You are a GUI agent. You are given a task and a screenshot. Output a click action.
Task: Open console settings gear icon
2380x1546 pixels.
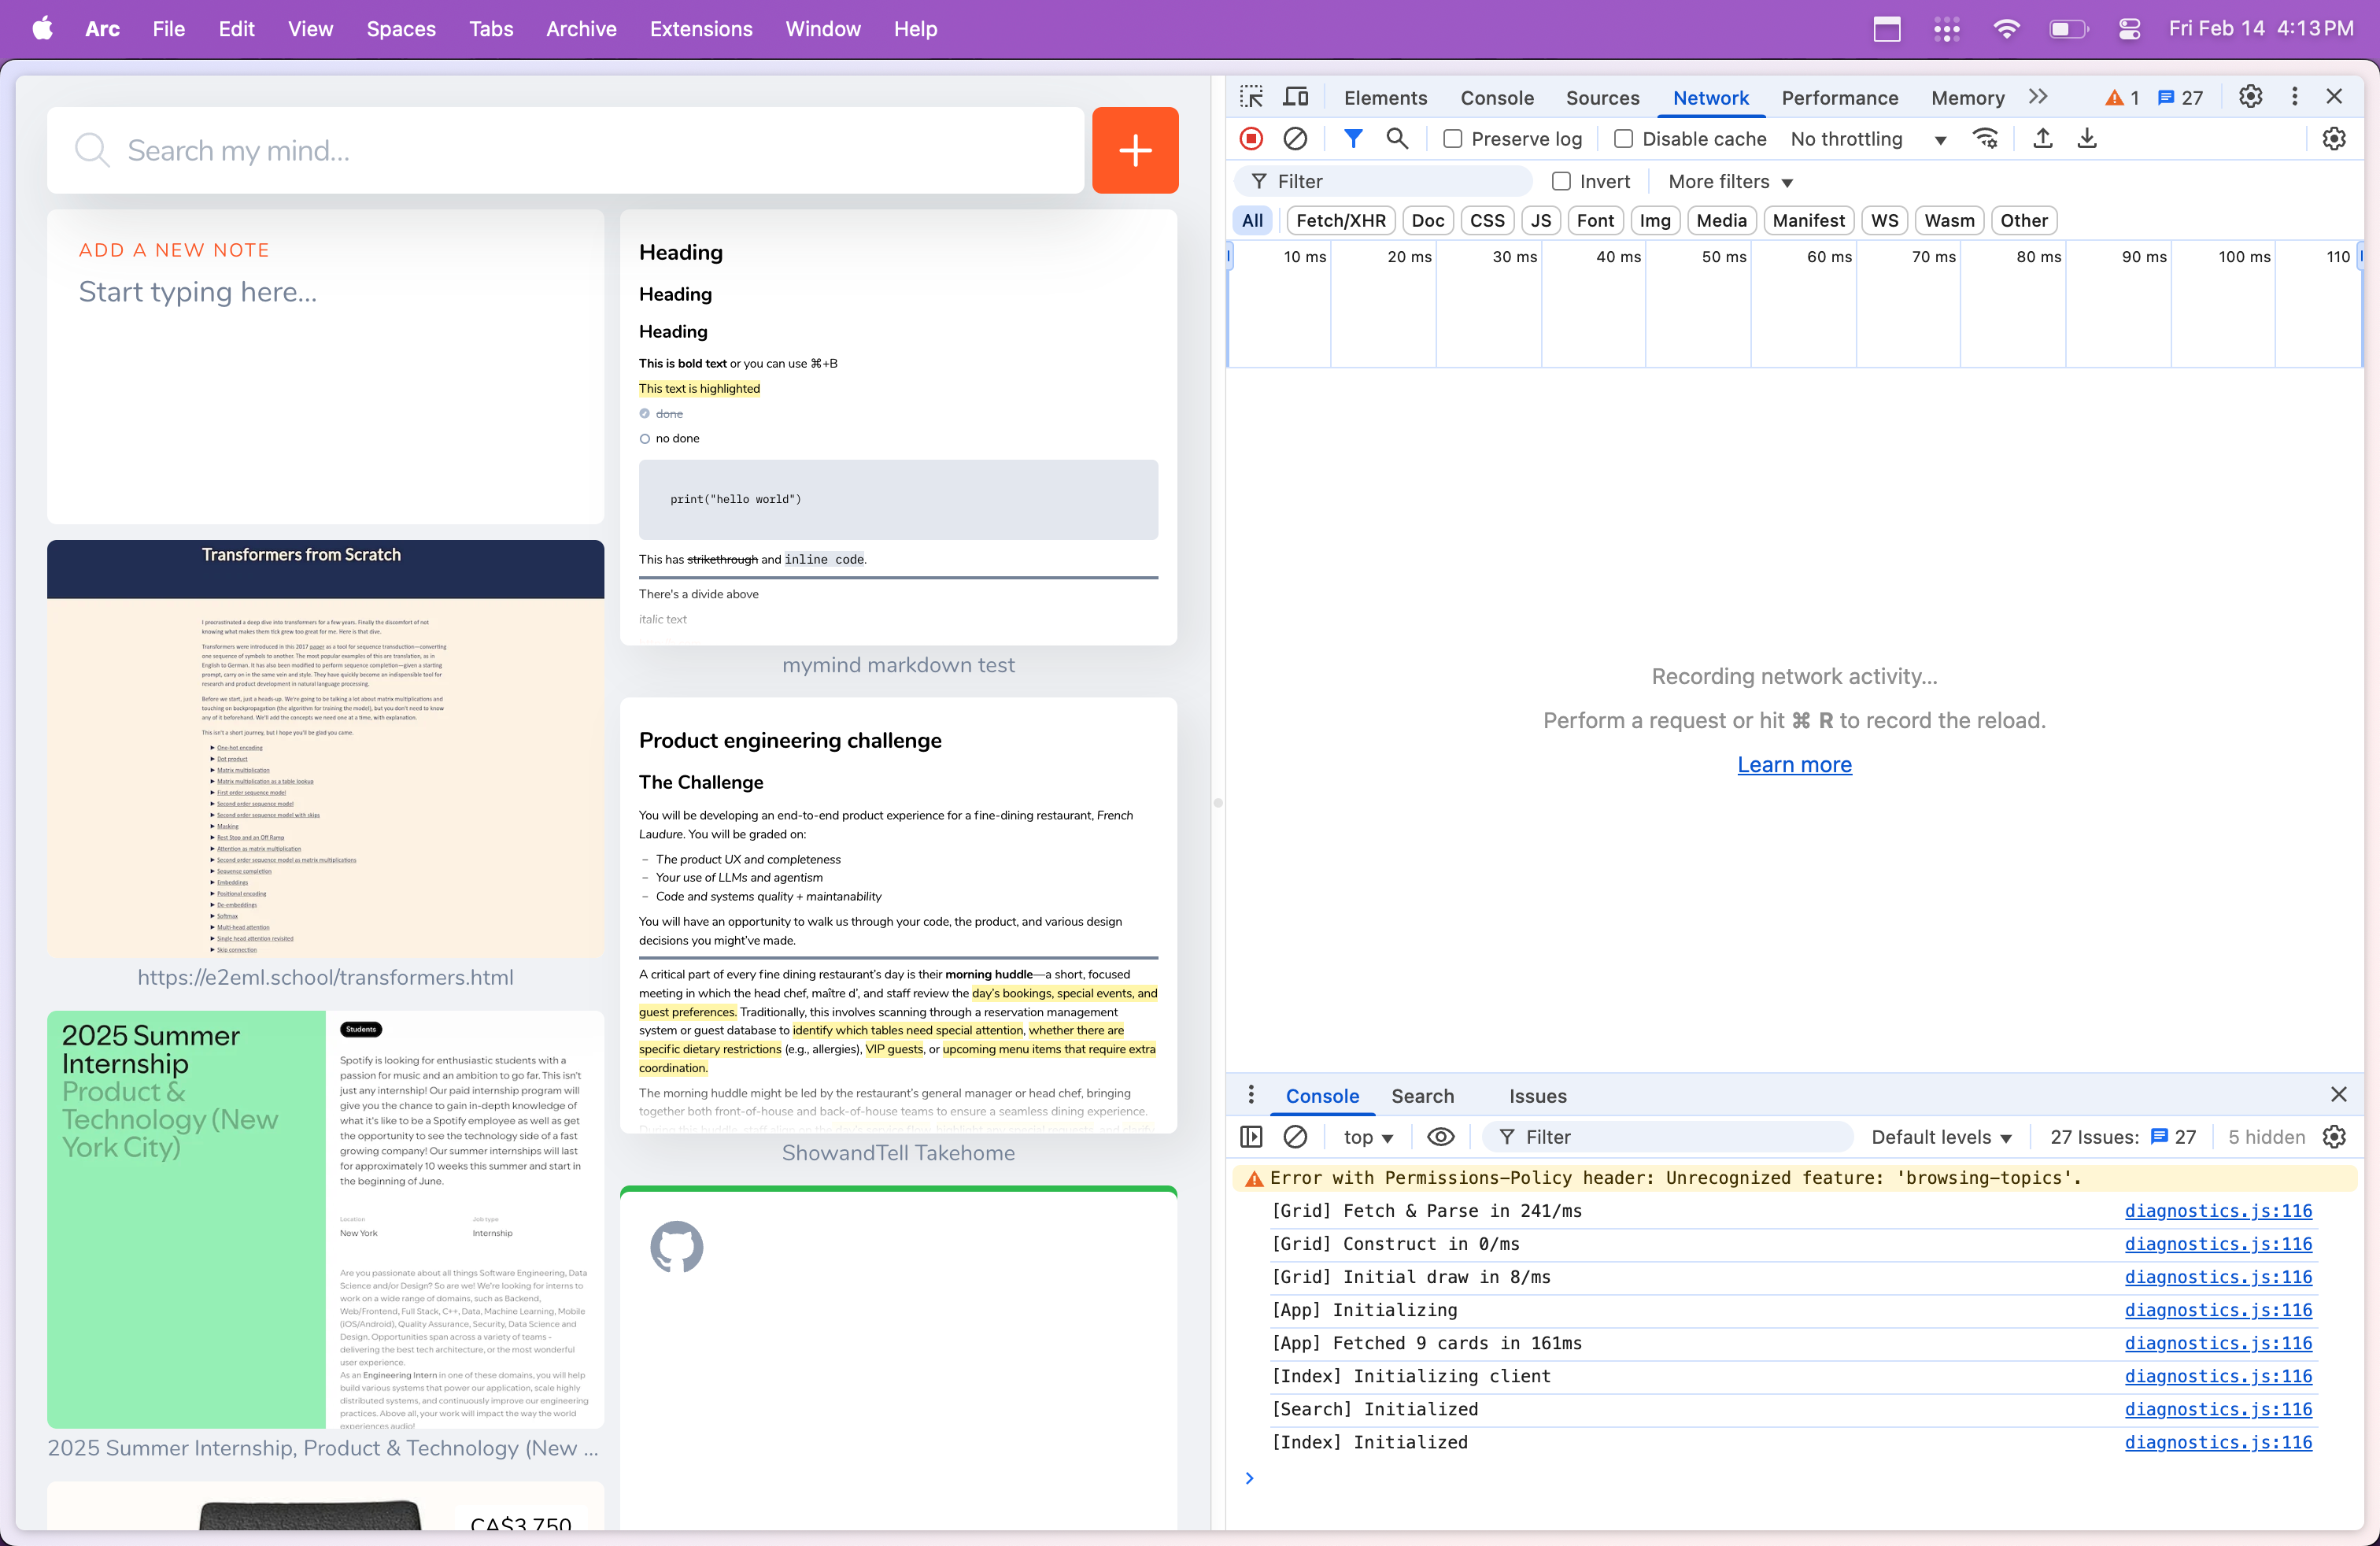coord(2334,1137)
